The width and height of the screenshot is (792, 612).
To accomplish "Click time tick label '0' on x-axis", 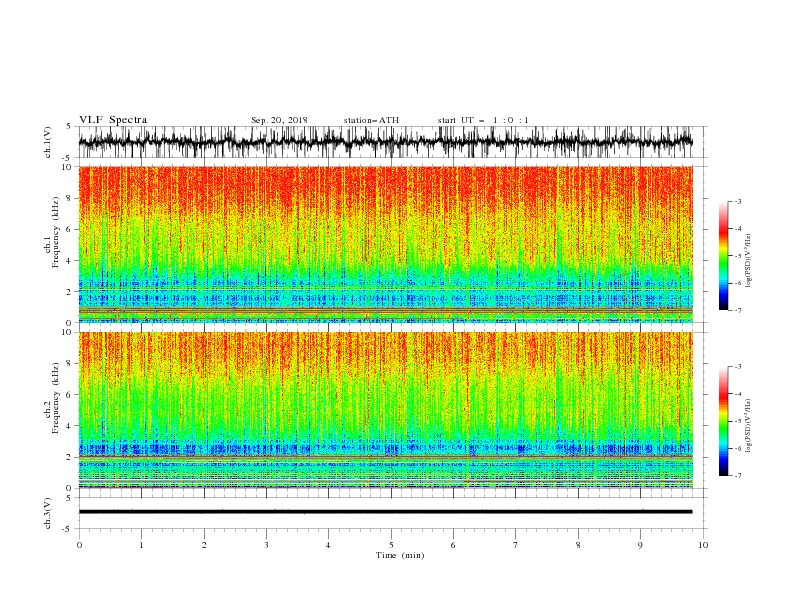I will [x=79, y=545].
